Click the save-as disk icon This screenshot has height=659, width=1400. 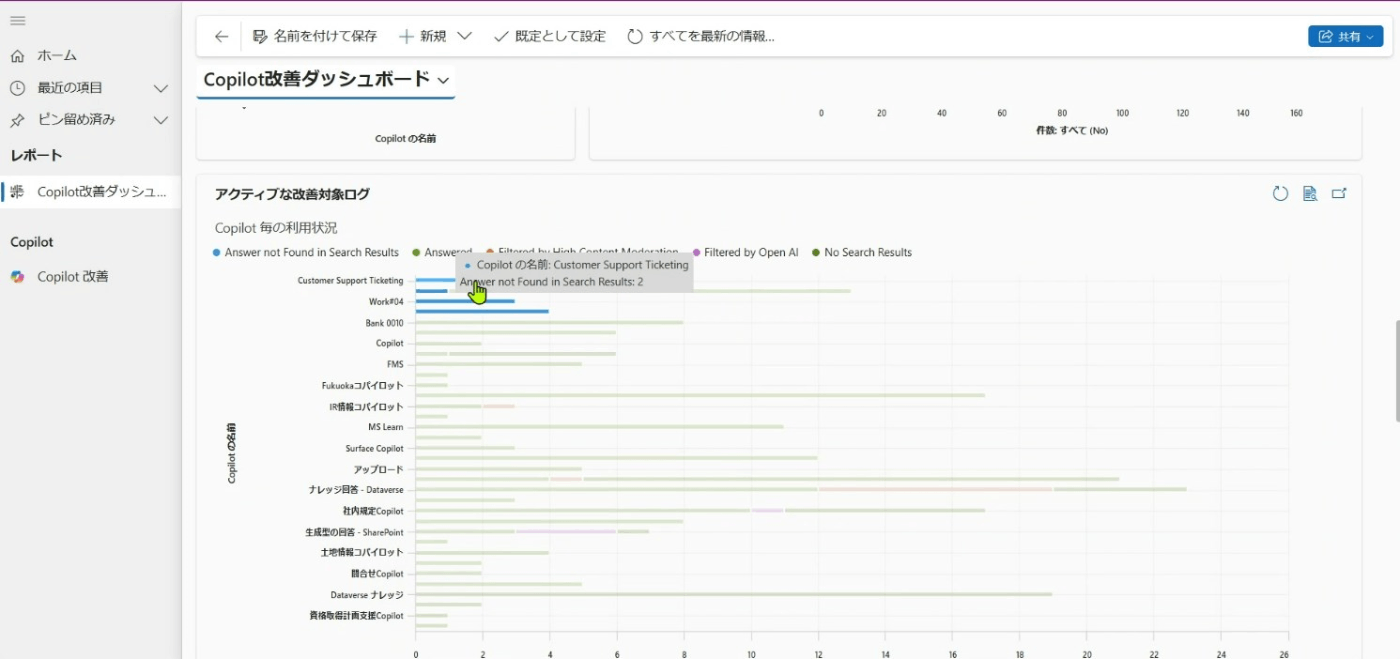click(x=260, y=36)
